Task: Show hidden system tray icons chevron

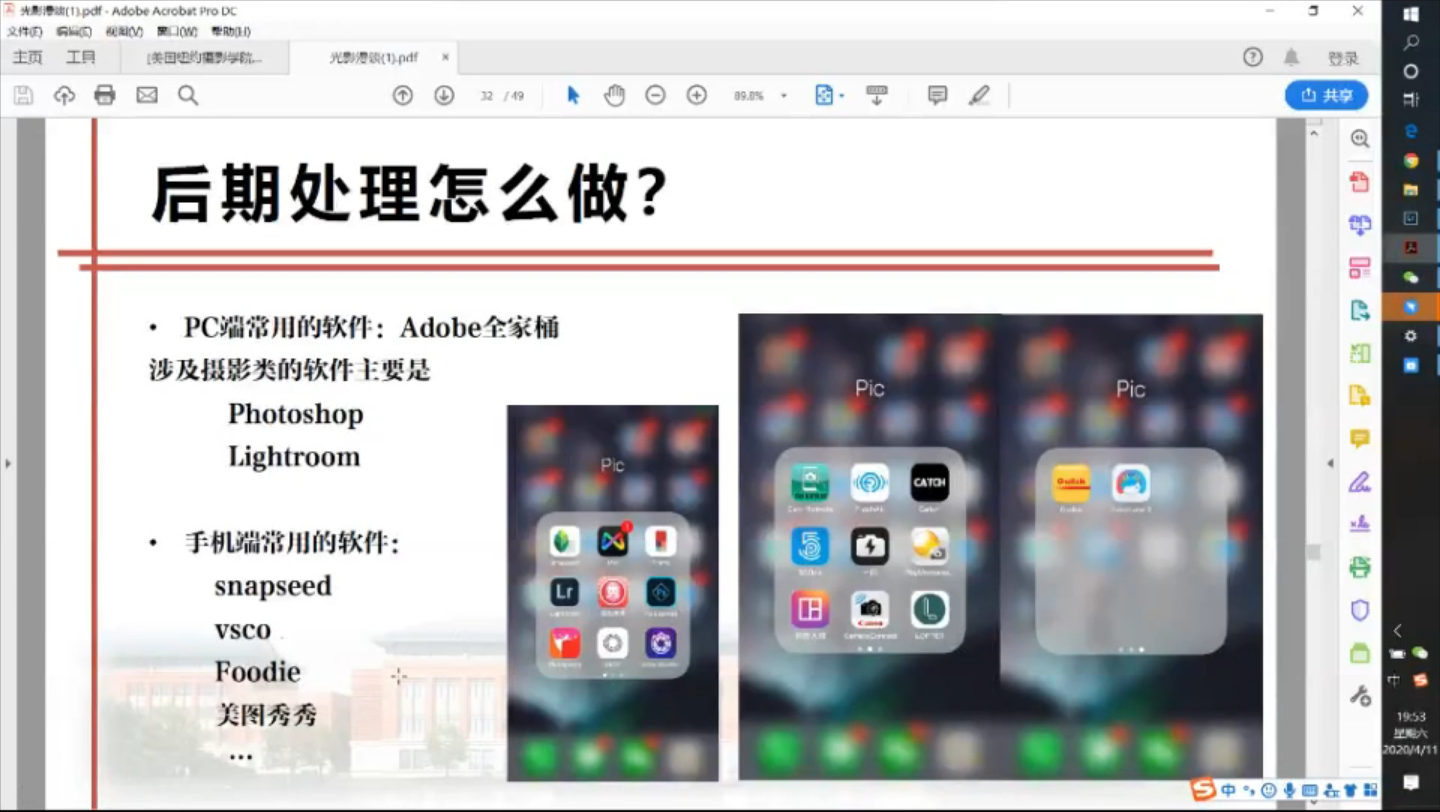Action: 1398,631
